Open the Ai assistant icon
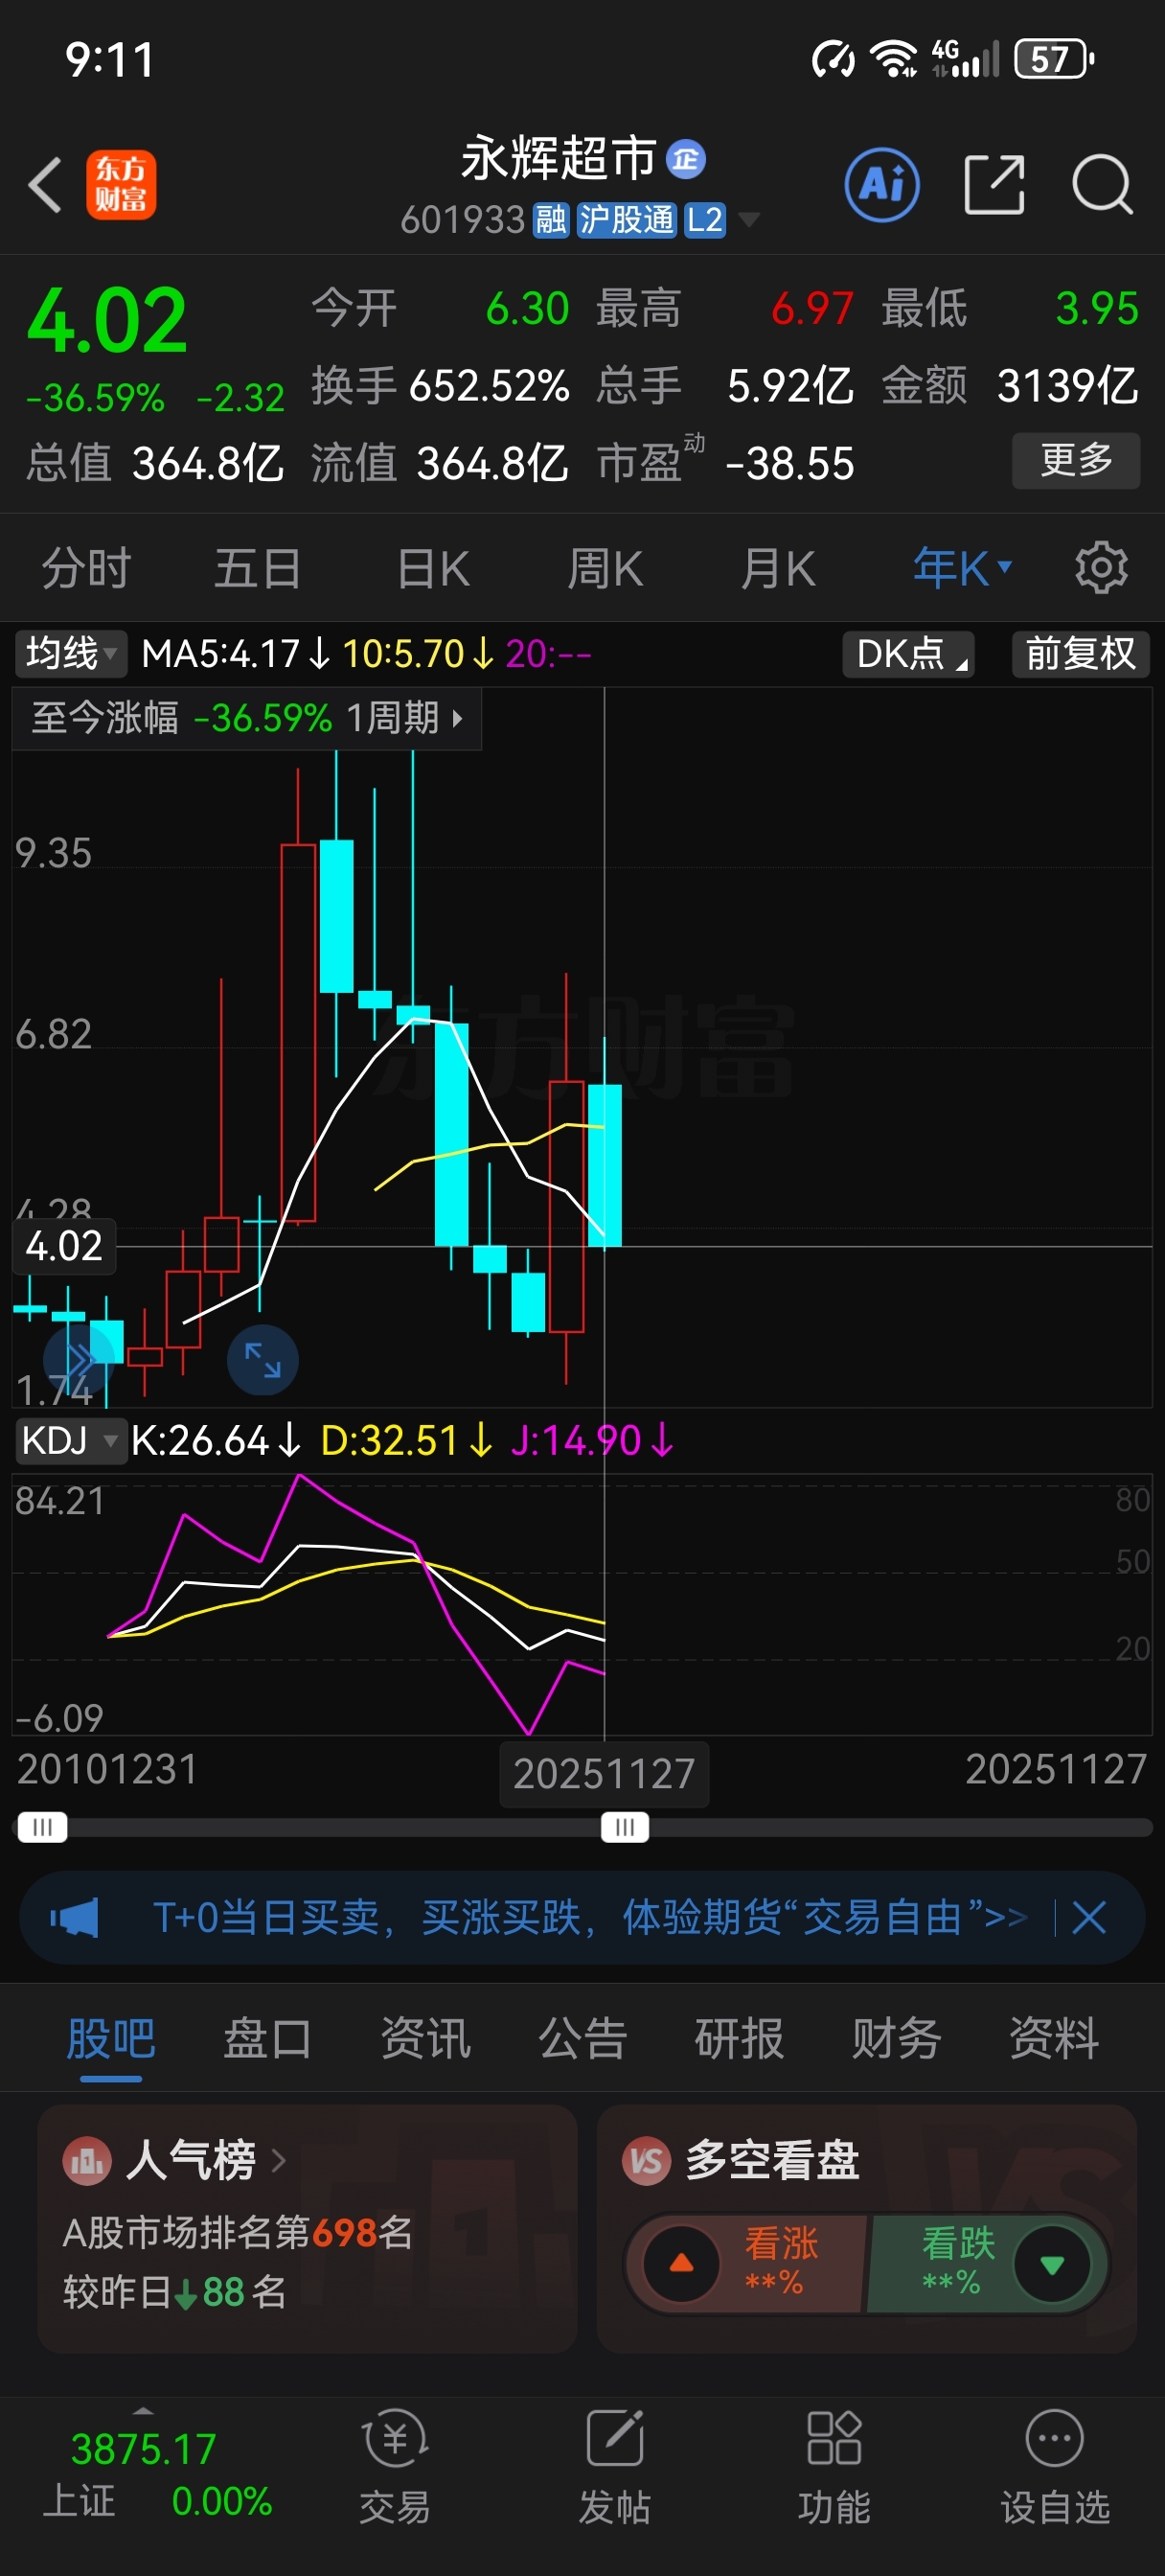Screen dimensions: 1165x2576 pos(882,185)
